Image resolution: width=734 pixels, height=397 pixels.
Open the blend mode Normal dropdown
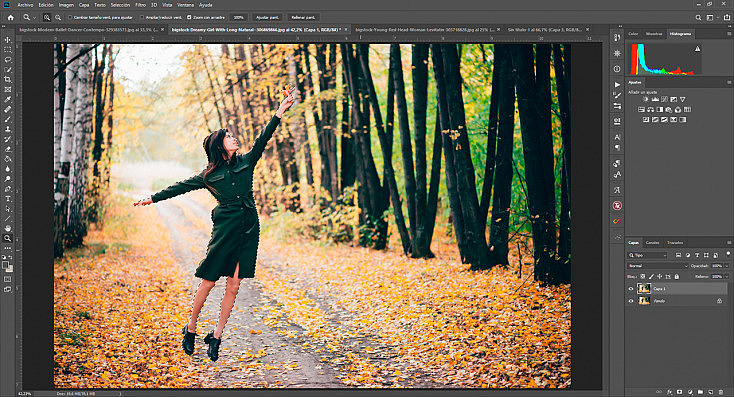[x=657, y=266]
